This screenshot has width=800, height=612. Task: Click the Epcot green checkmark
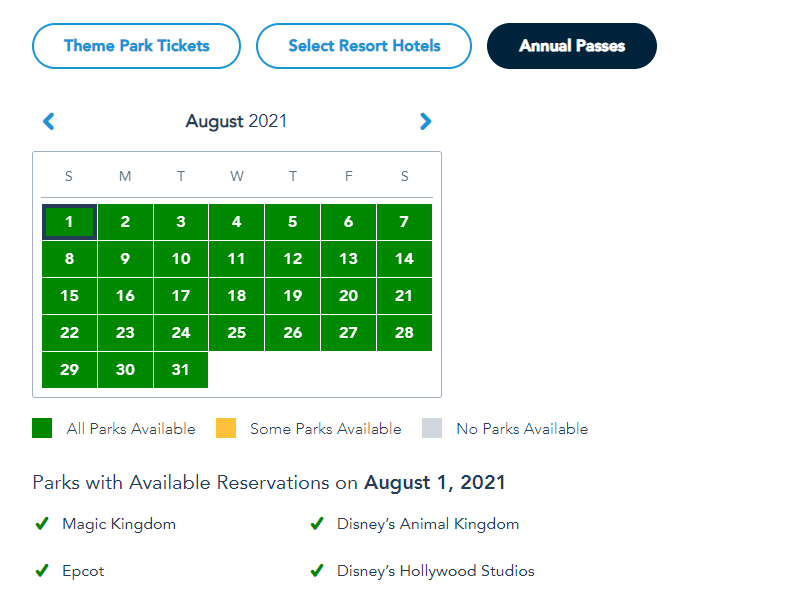point(42,571)
